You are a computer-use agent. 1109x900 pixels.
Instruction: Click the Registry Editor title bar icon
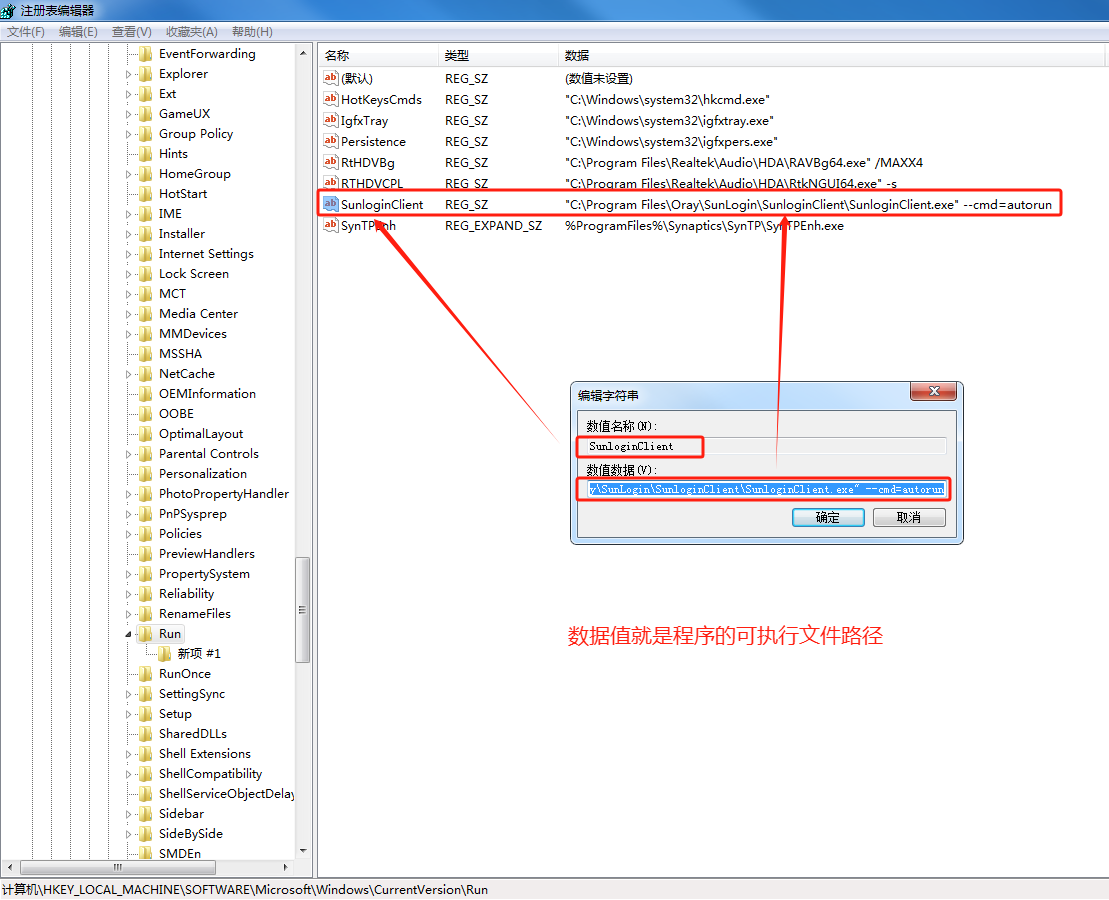(8, 11)
